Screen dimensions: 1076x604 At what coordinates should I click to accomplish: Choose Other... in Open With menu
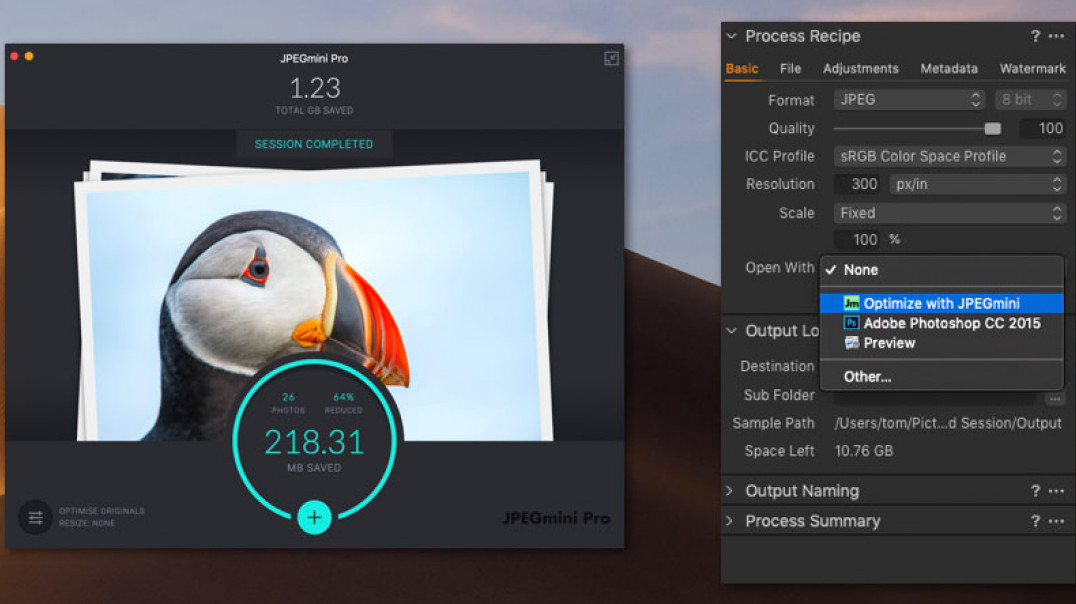pyautogui.click(x=942, y=377)
